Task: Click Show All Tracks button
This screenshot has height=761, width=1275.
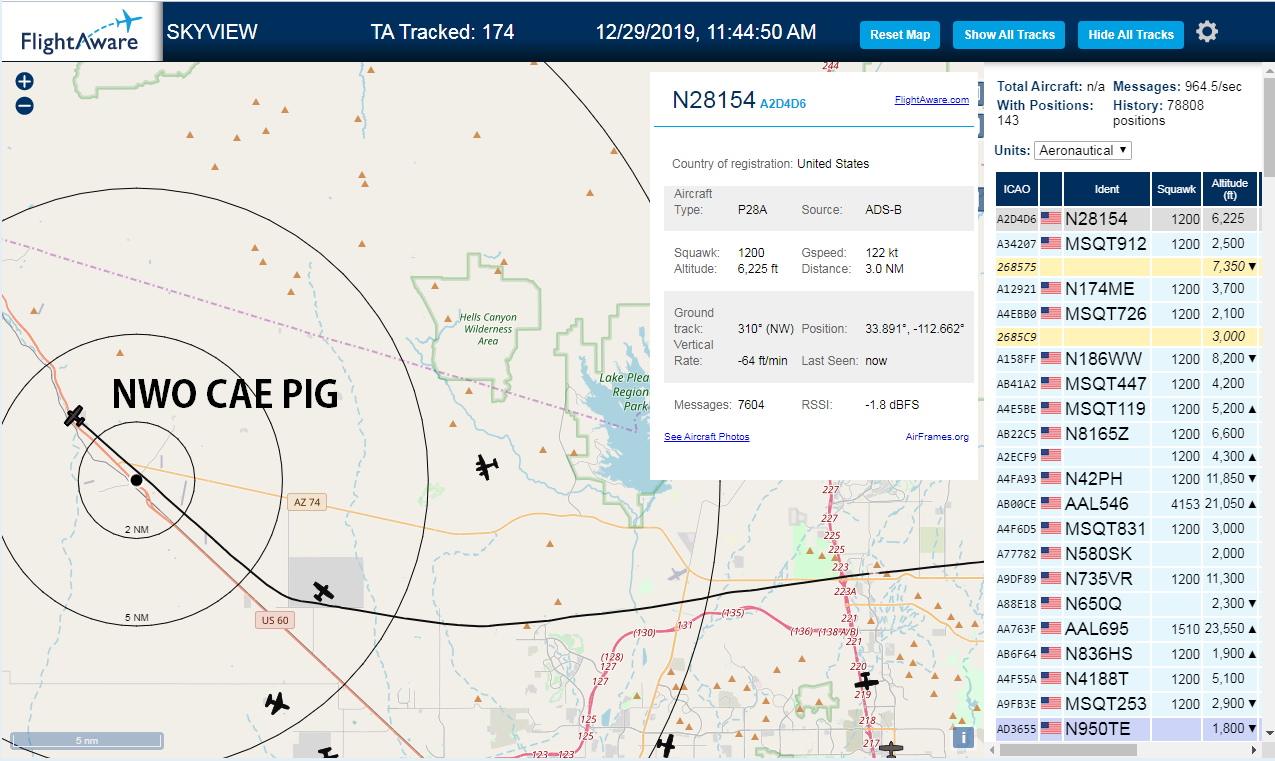Action: (x=1009, y=34)
